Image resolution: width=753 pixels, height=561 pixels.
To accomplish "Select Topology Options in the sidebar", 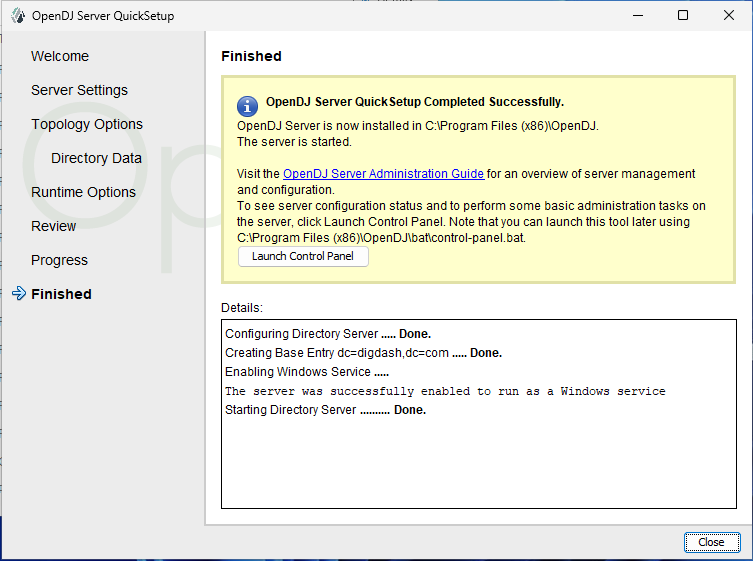I will coord(87,124).
